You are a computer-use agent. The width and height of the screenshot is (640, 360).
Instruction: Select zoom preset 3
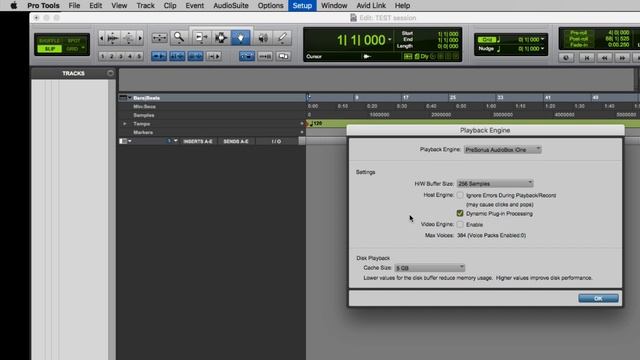click(x=121, y=56)
